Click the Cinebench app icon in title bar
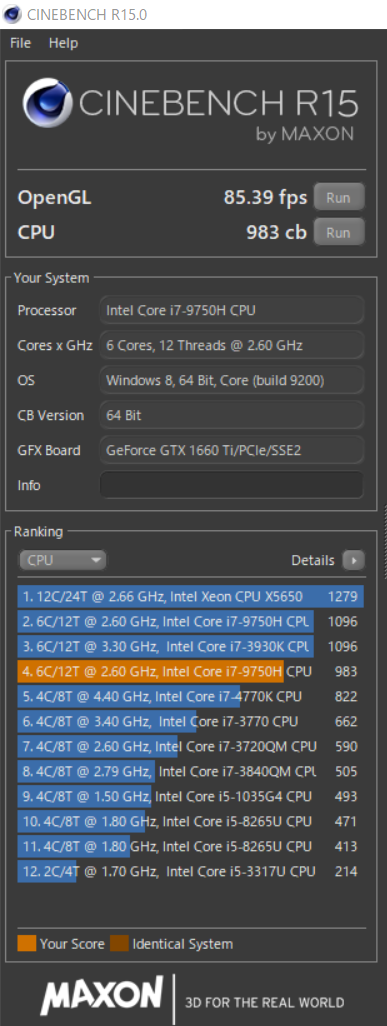The width and height of the screenshot is (387, 1026). [12, 14]
